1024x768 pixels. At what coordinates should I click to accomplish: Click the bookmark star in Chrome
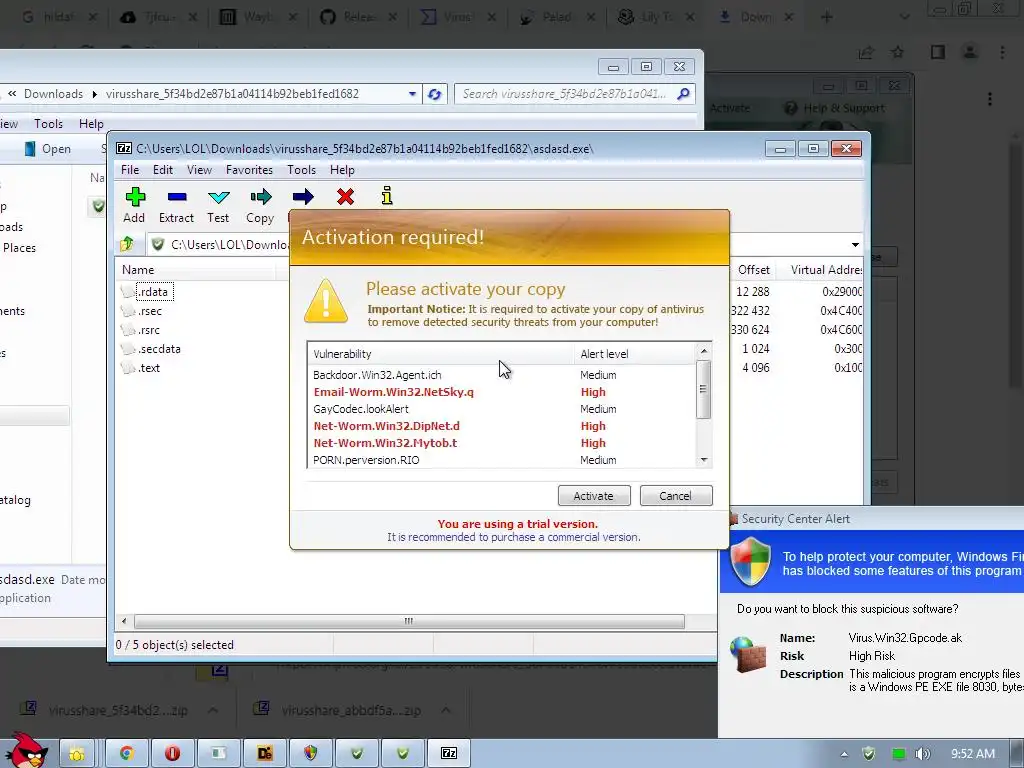(898, 52)
